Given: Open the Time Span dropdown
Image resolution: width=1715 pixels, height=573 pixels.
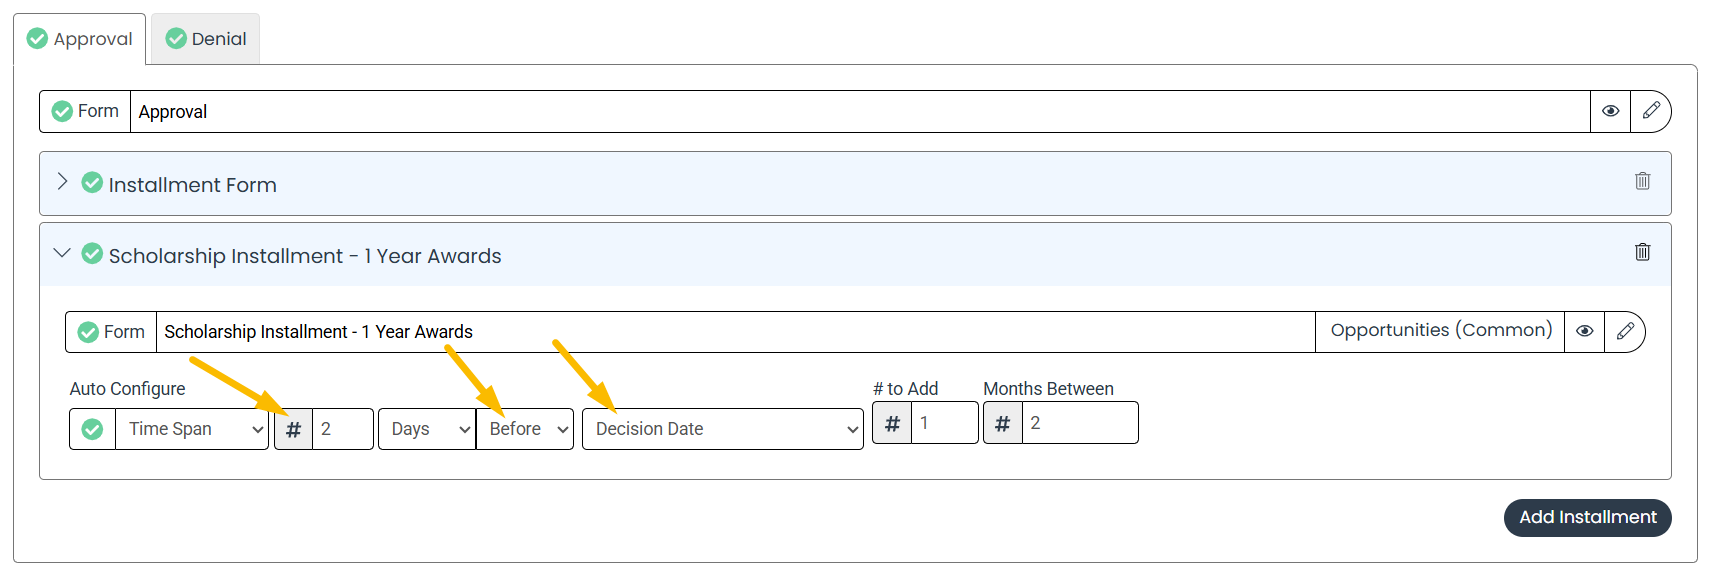Looking at the screenshot, I should click(x=192, y=429).
